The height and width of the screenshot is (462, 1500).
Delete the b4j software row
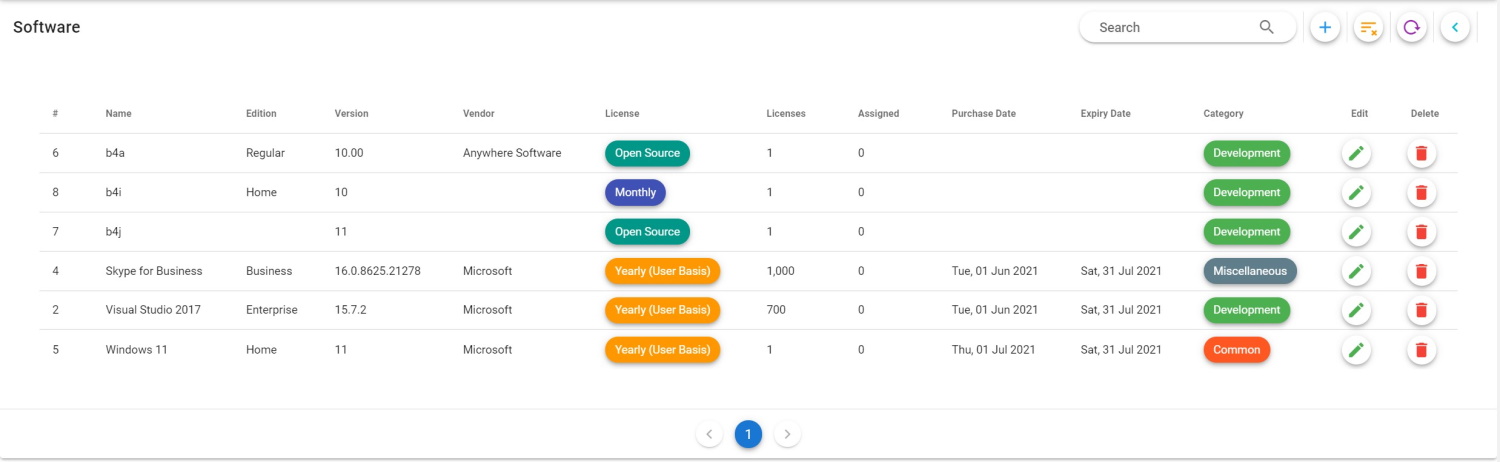(1421, 232)
